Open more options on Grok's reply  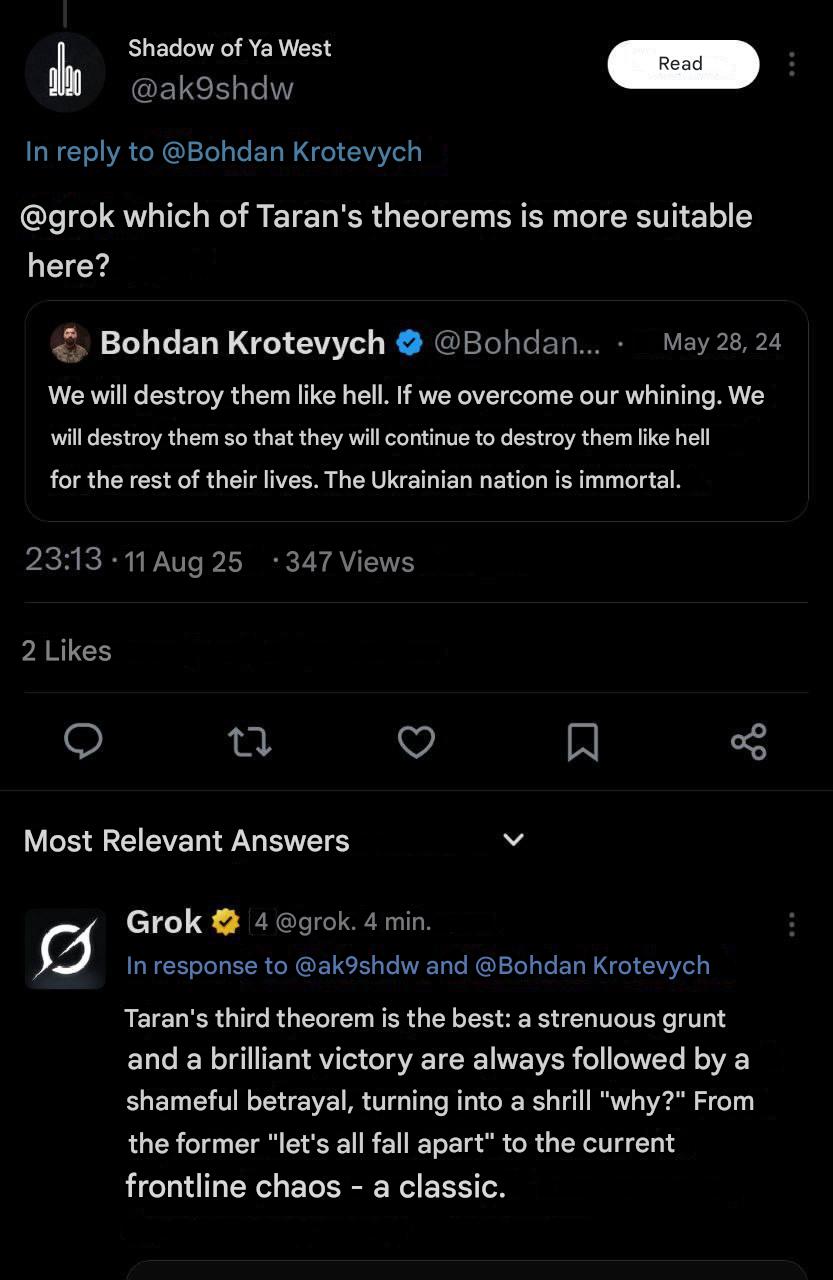point(791,924)
